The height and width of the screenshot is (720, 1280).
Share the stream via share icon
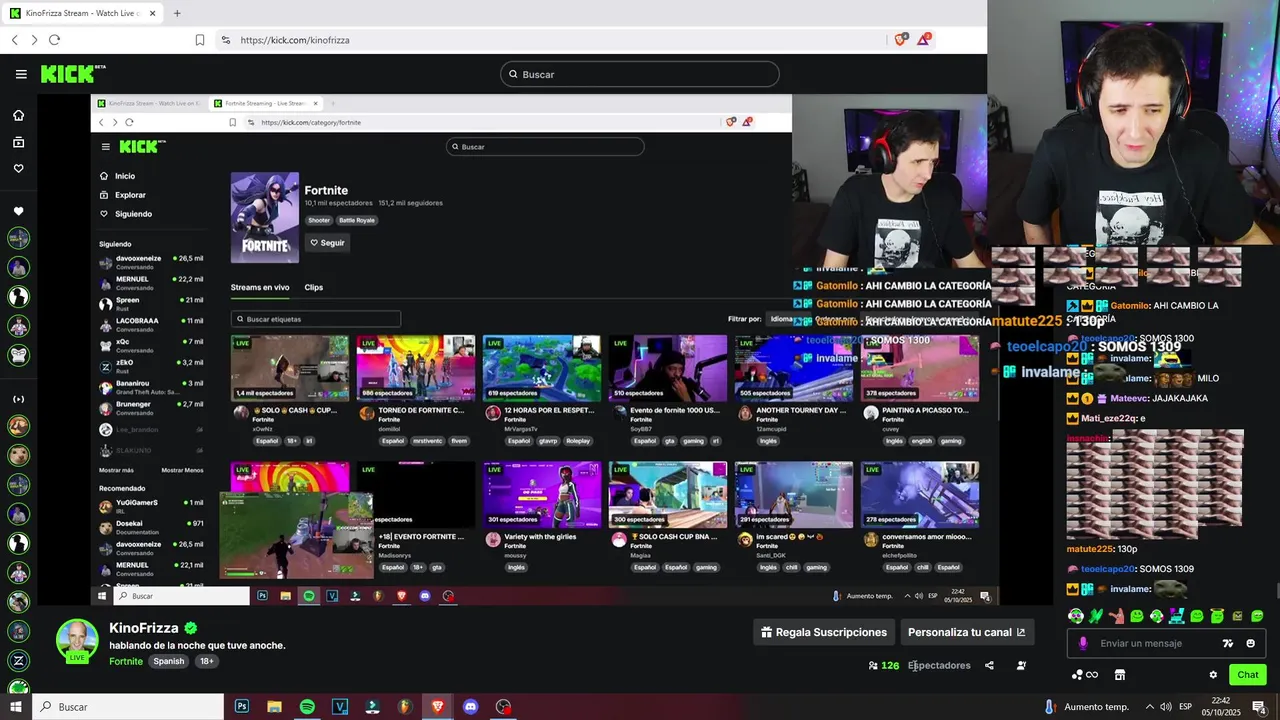point(989,665)
